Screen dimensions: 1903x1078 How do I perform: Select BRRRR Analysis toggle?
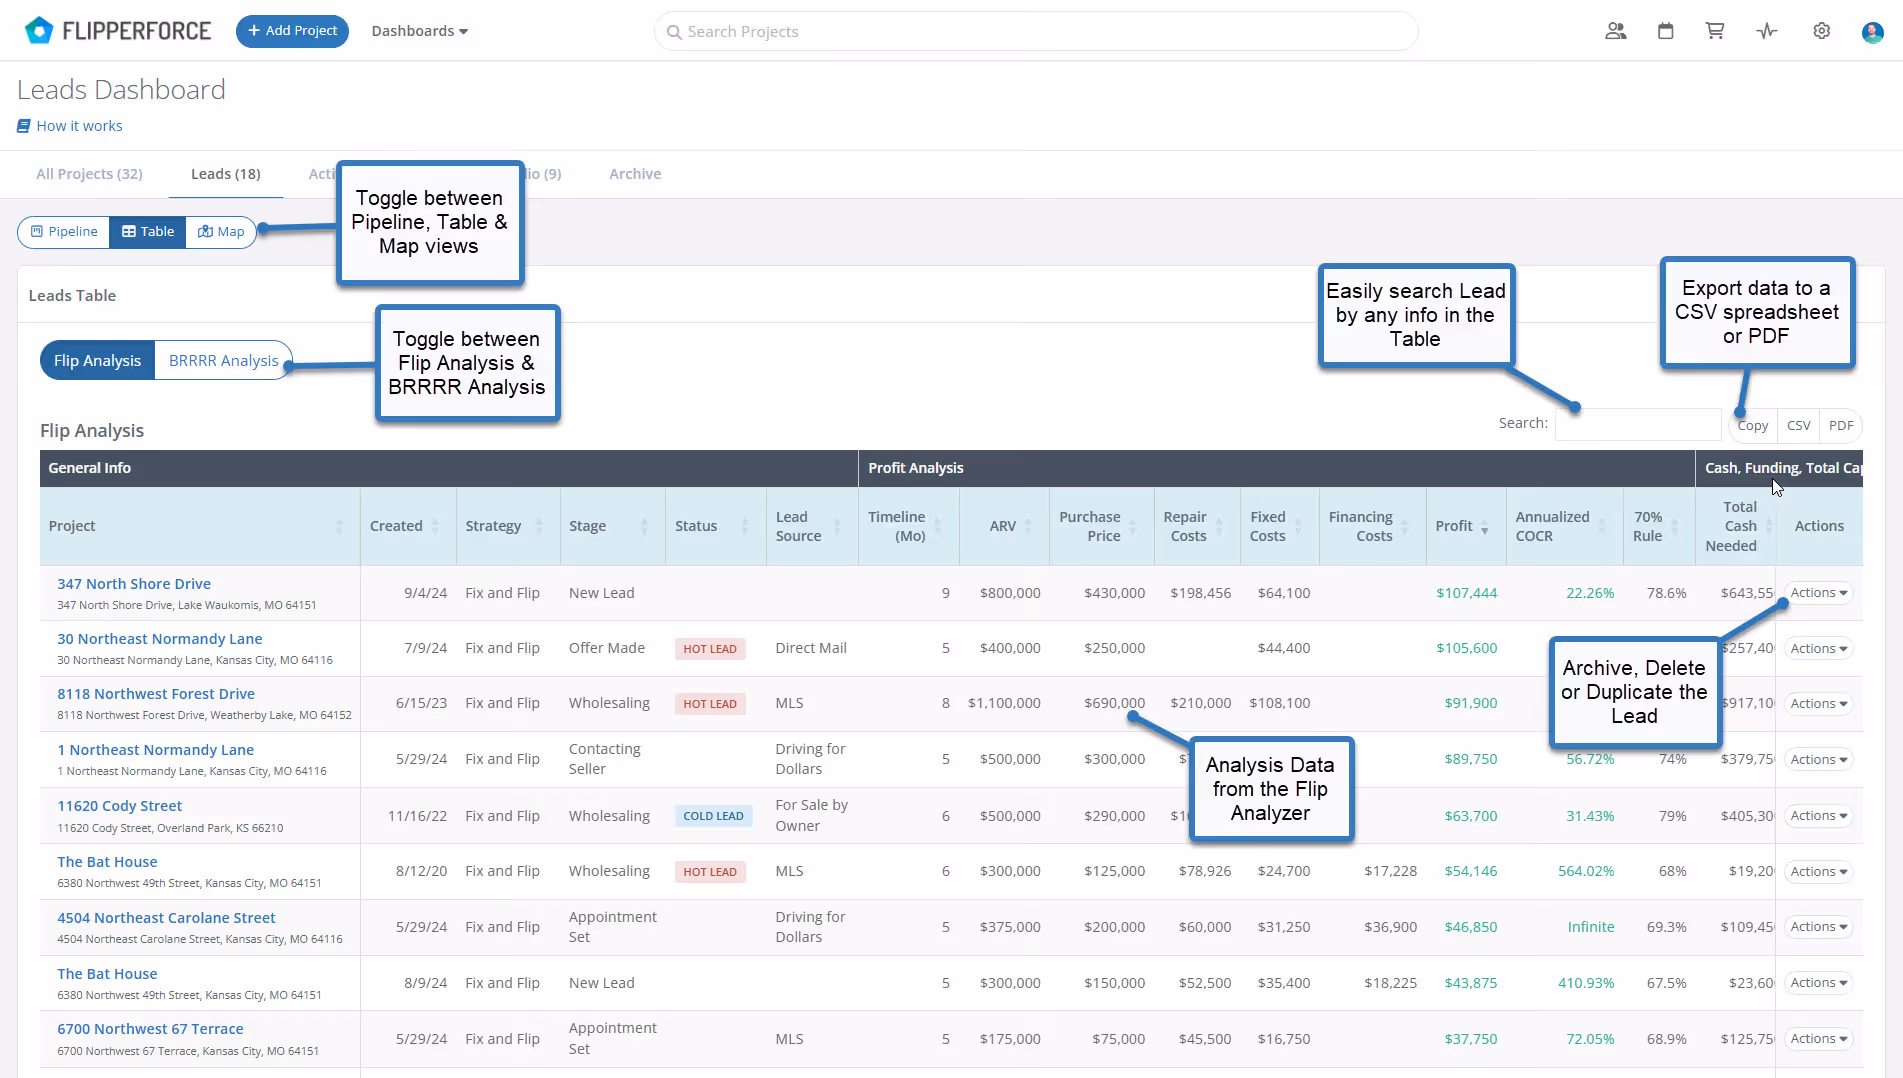click(x=223, y=360)
